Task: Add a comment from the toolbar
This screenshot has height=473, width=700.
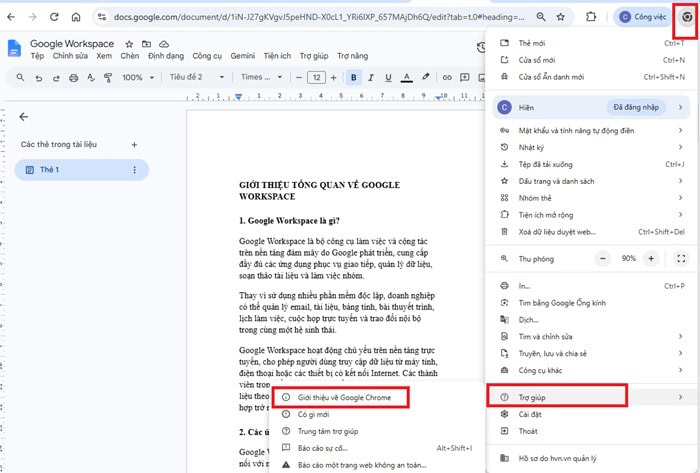Action: click(465, 78)
